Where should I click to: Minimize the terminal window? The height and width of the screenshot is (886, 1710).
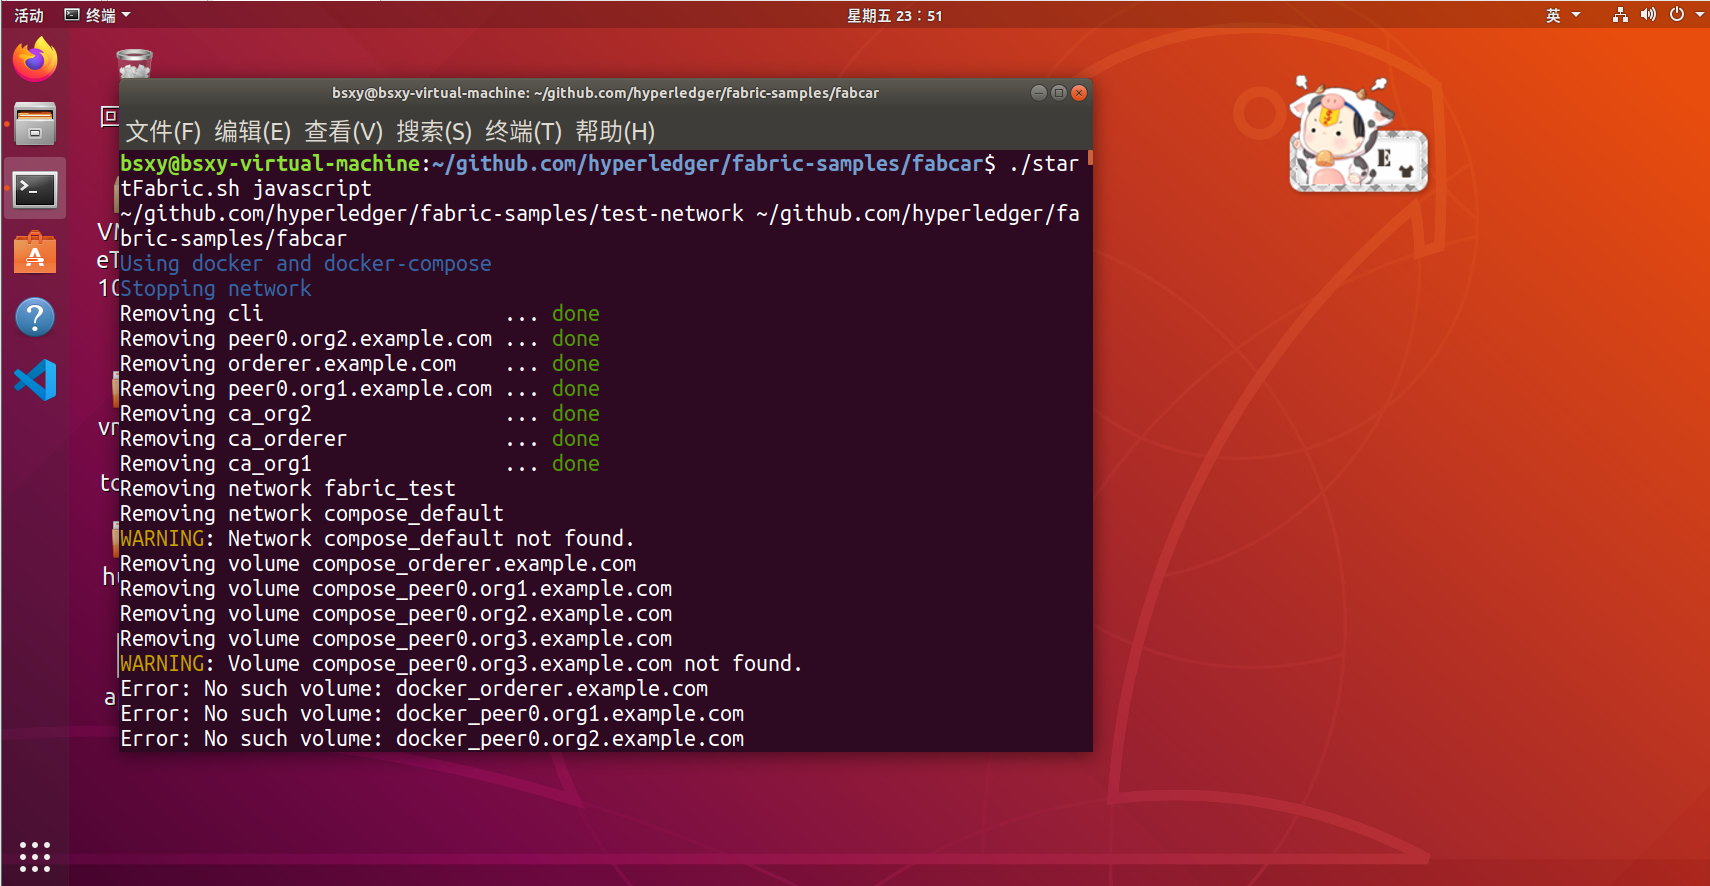click(x=1039, y=93)
